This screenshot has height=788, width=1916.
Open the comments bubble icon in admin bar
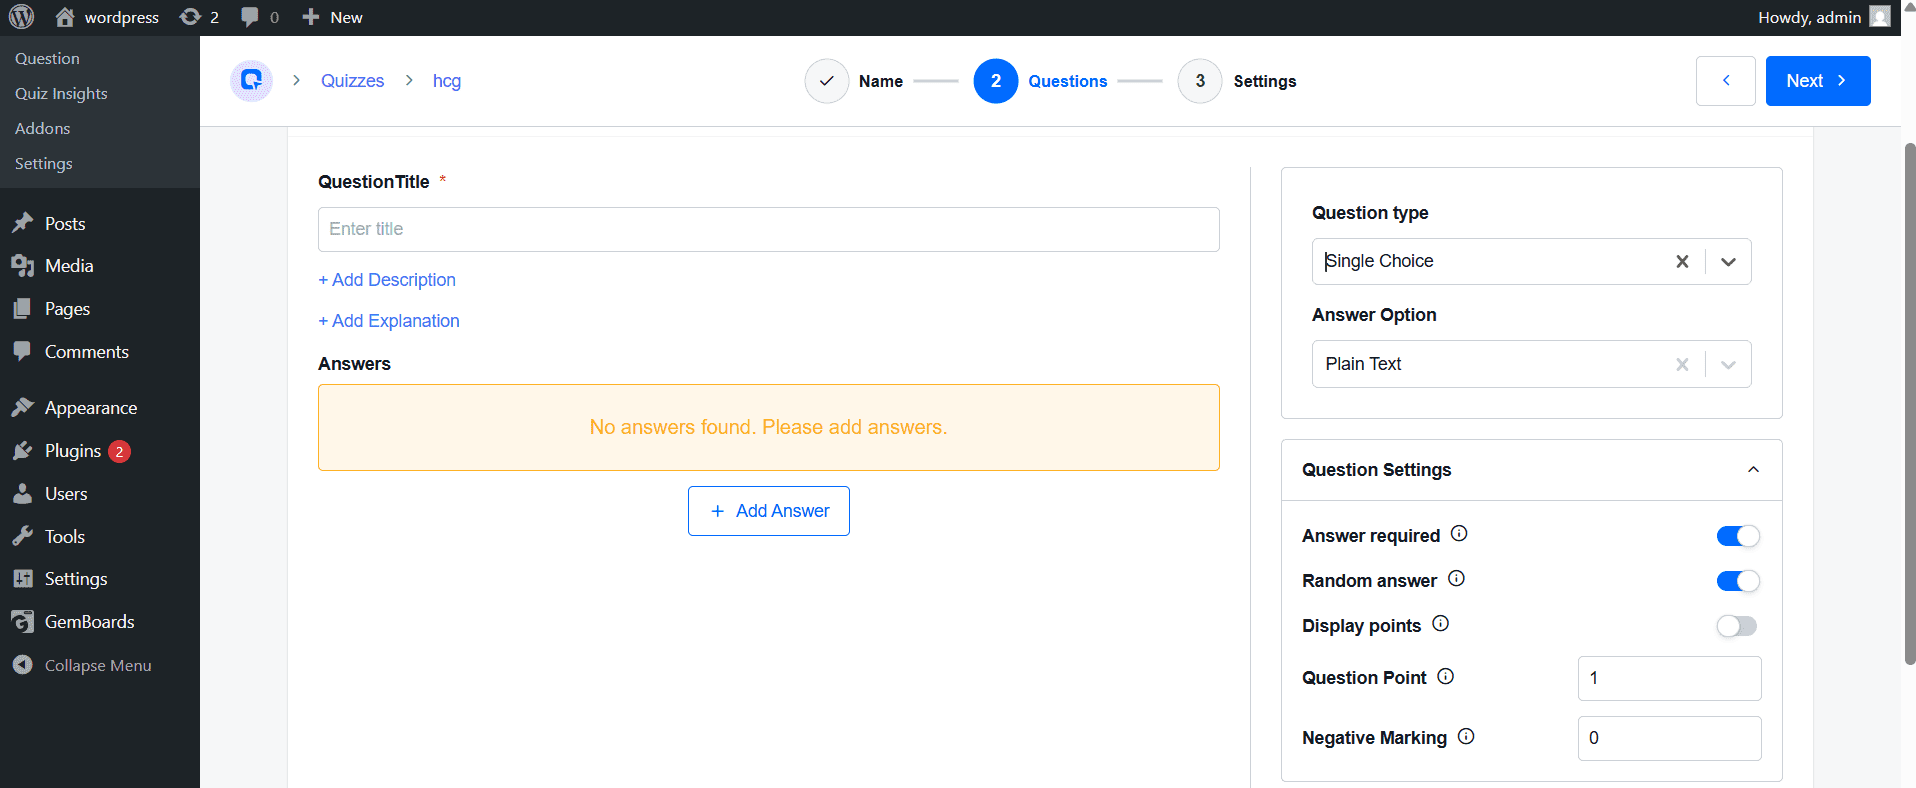250,17
